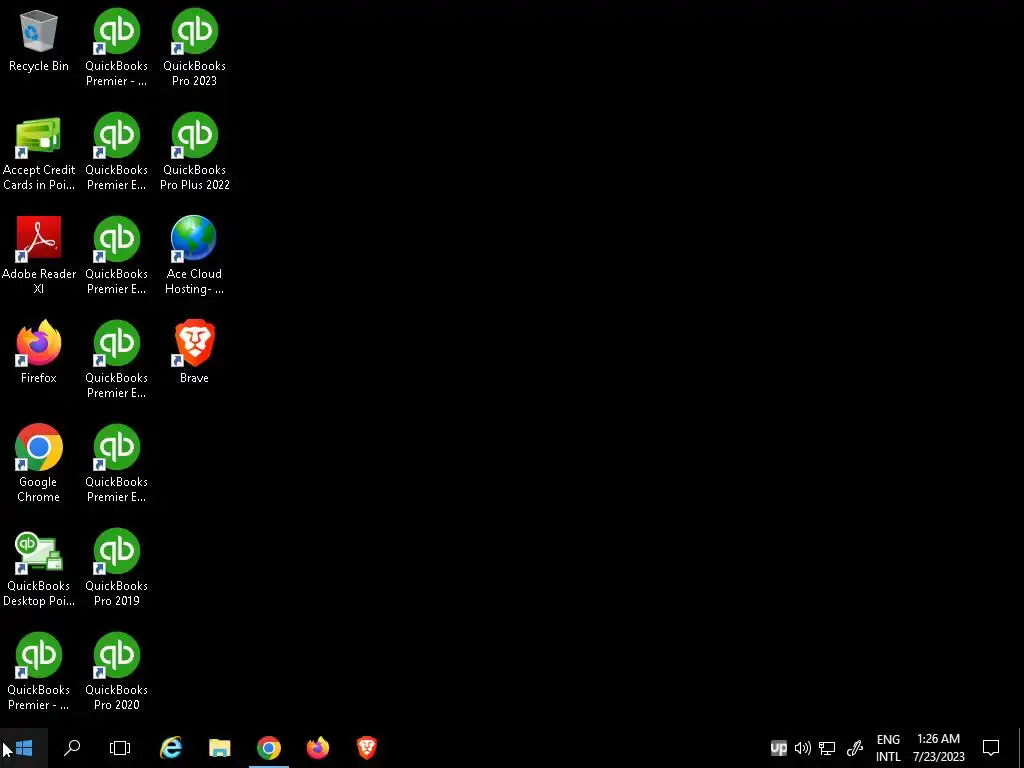Open taskbar search magnifier
Viewport: 1024px width, 768px height.
coord(72,748)
